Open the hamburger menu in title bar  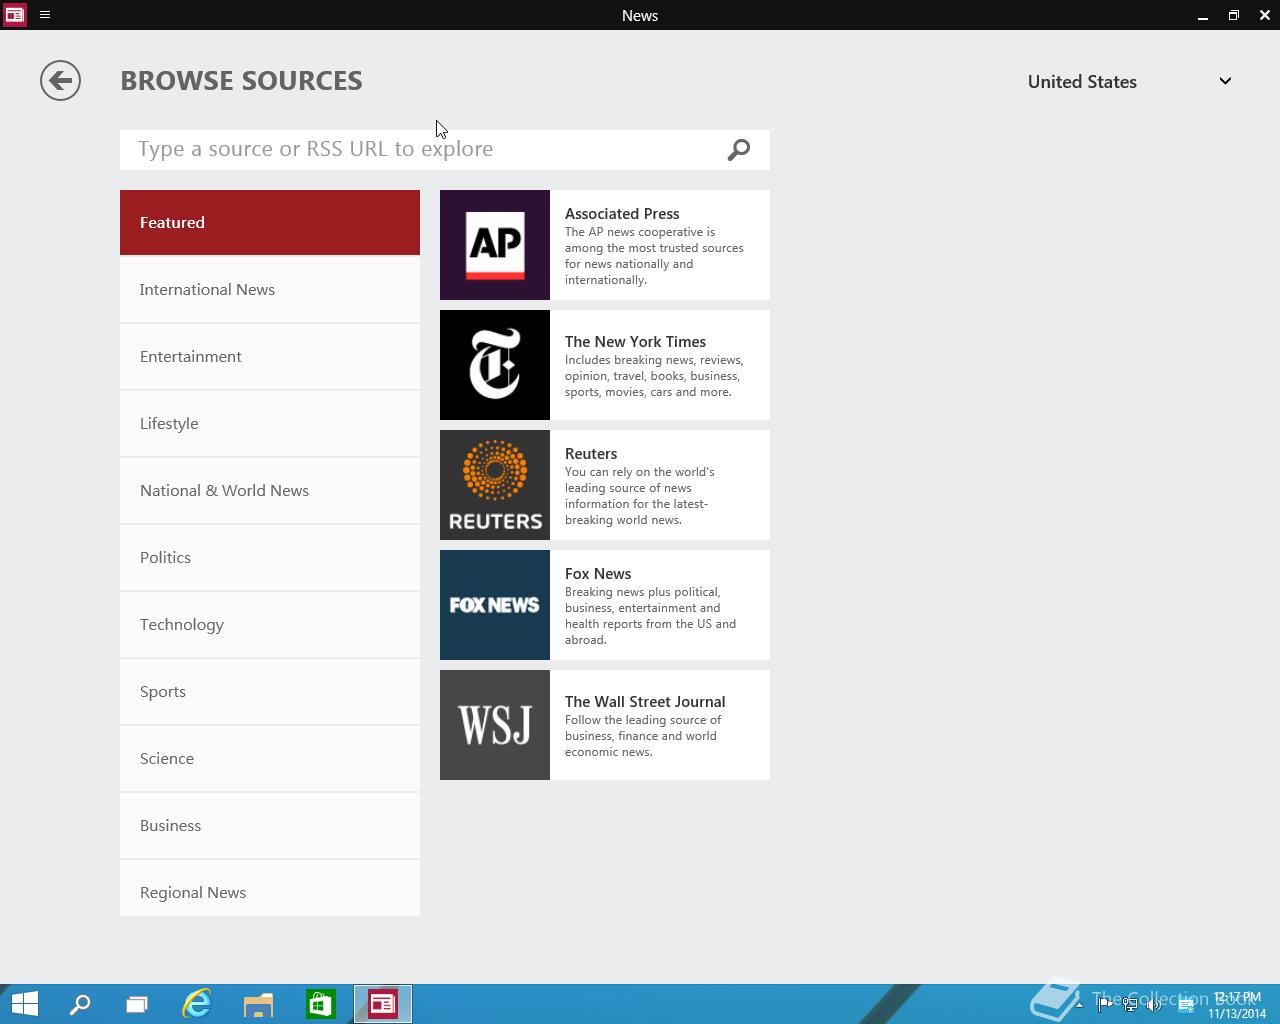[45, 15]
